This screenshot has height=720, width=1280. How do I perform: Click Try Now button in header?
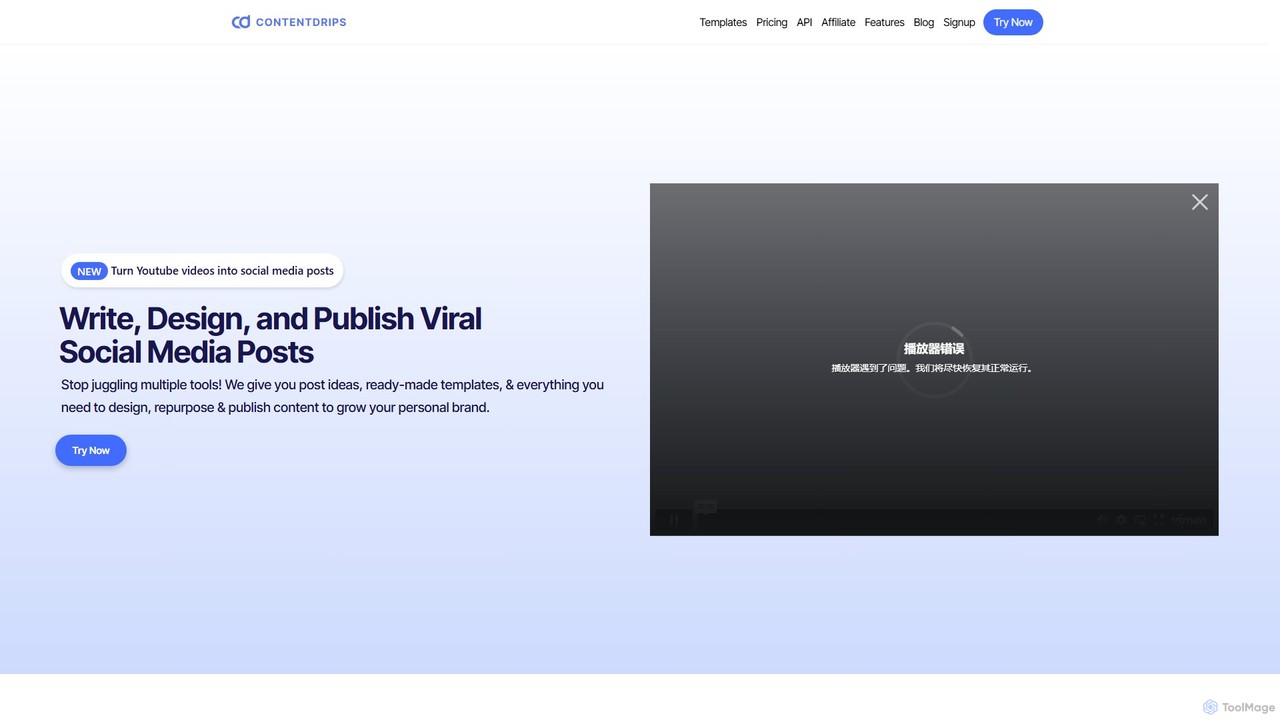point(1013,22)
